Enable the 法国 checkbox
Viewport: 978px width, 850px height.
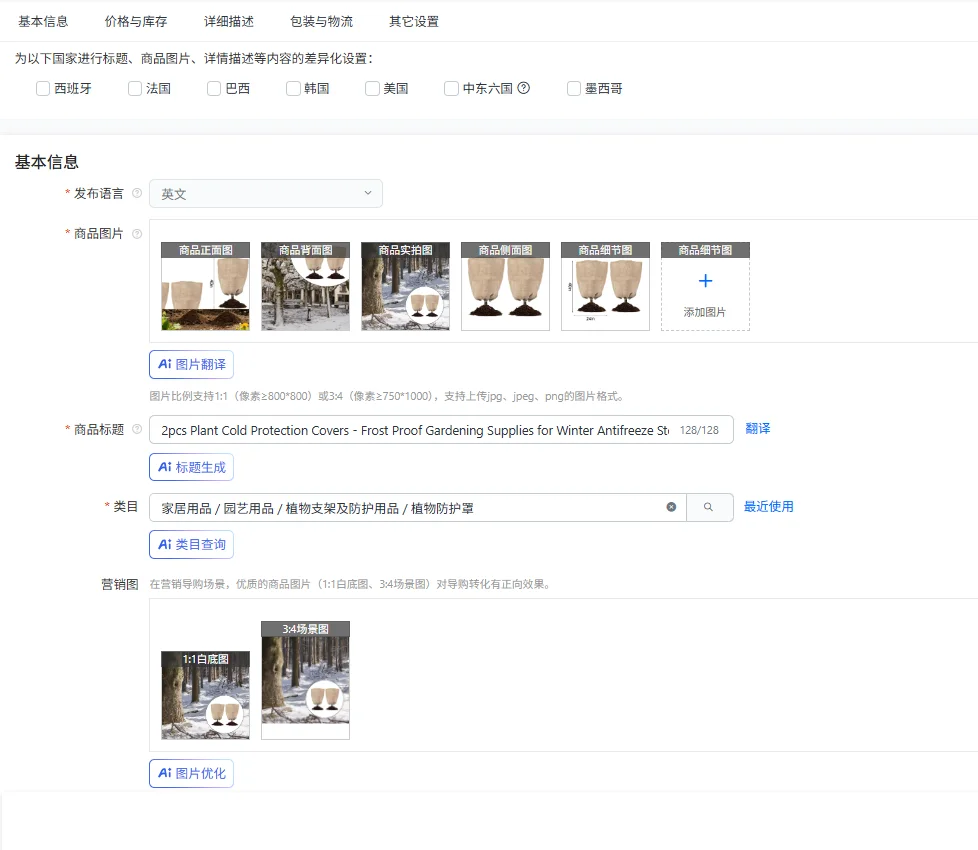pos(135,89)
